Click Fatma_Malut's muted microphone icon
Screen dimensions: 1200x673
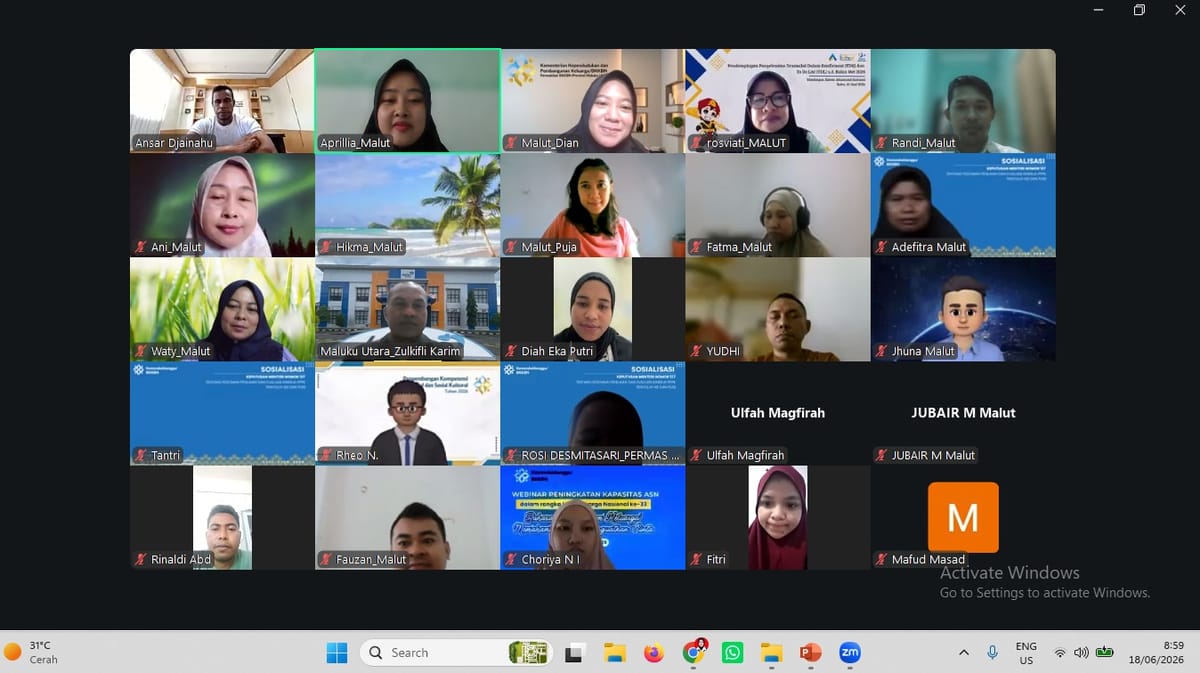pyautogui.click(x=696, y=247)
